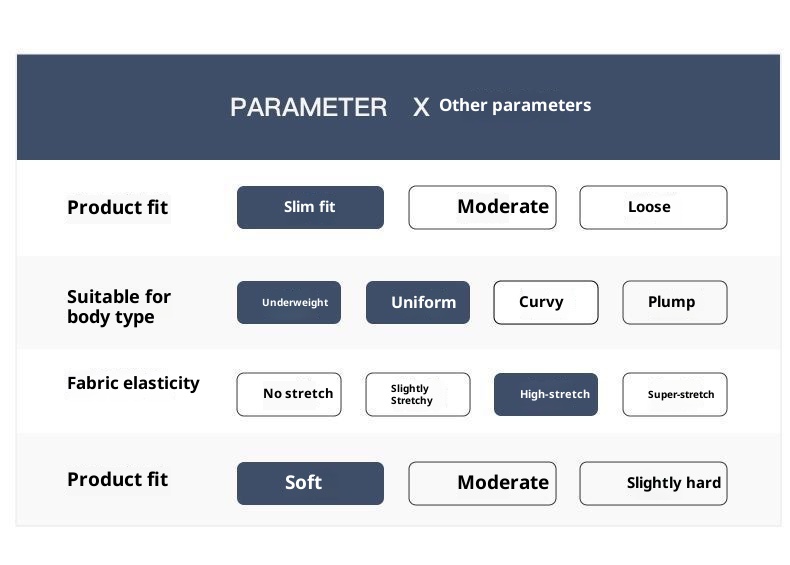The image size is (790, 565).
Task: Choose No stretch fabric elasticity
Action: (x=289, y=394)
